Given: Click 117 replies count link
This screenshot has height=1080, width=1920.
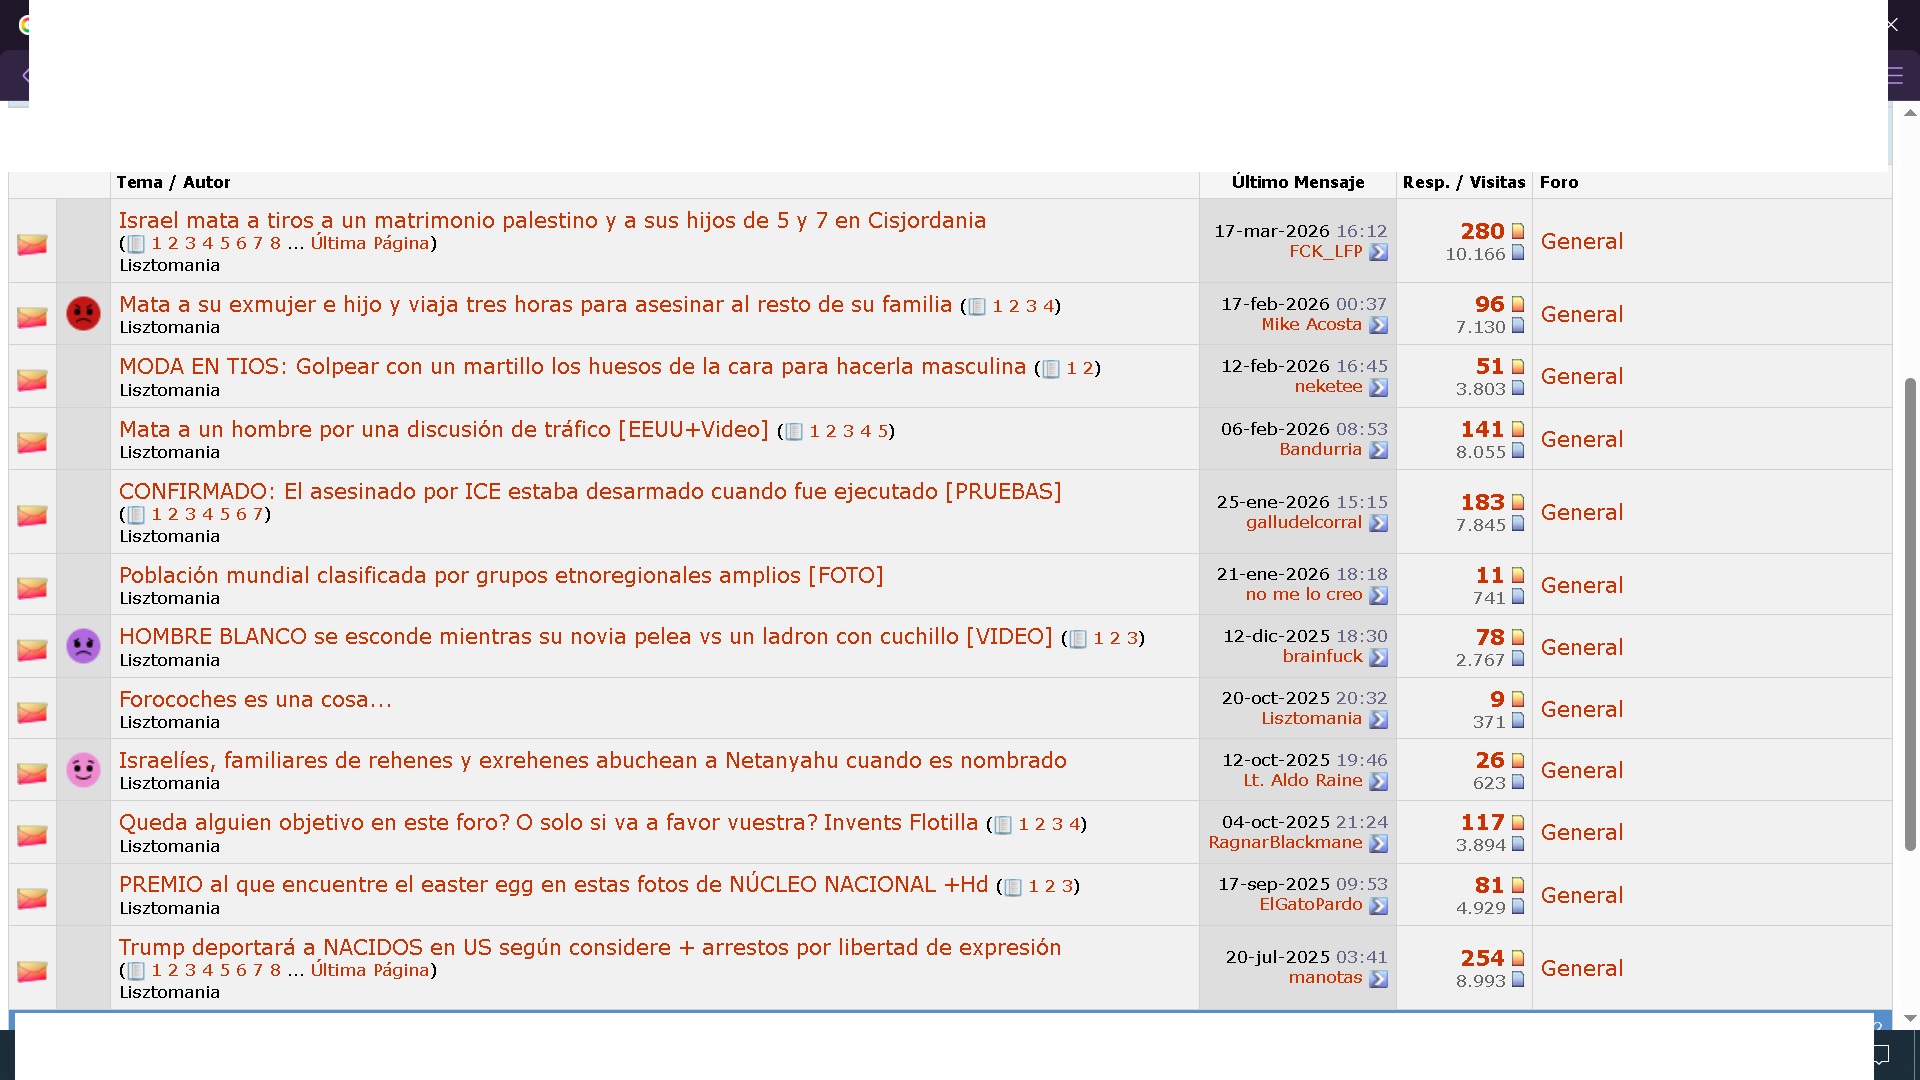Looking at the screenshot, I should pyautogui.click(x=1482, y=822).
